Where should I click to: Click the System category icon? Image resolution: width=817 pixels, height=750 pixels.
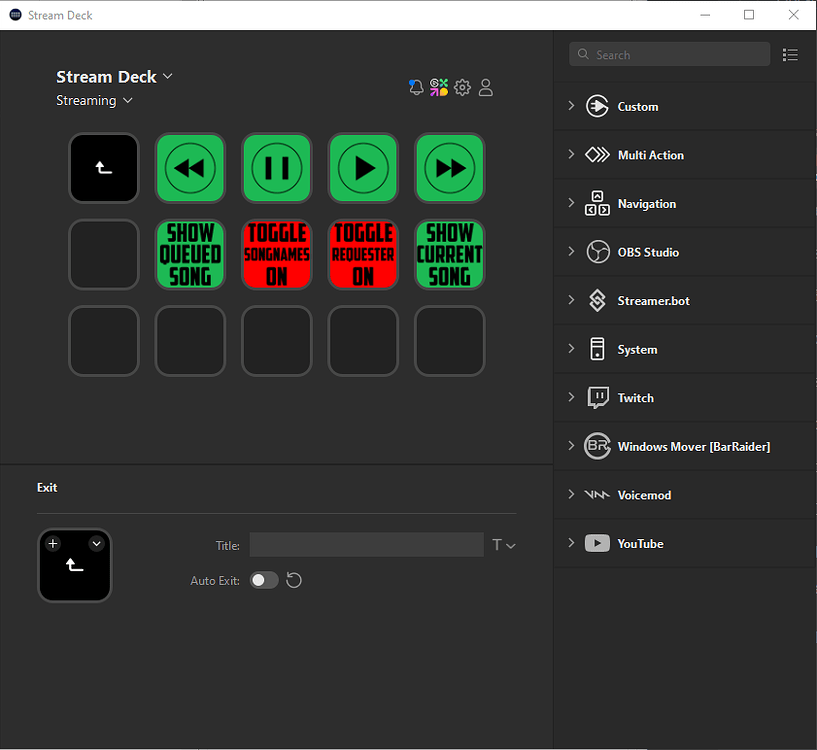coord(597,349)
